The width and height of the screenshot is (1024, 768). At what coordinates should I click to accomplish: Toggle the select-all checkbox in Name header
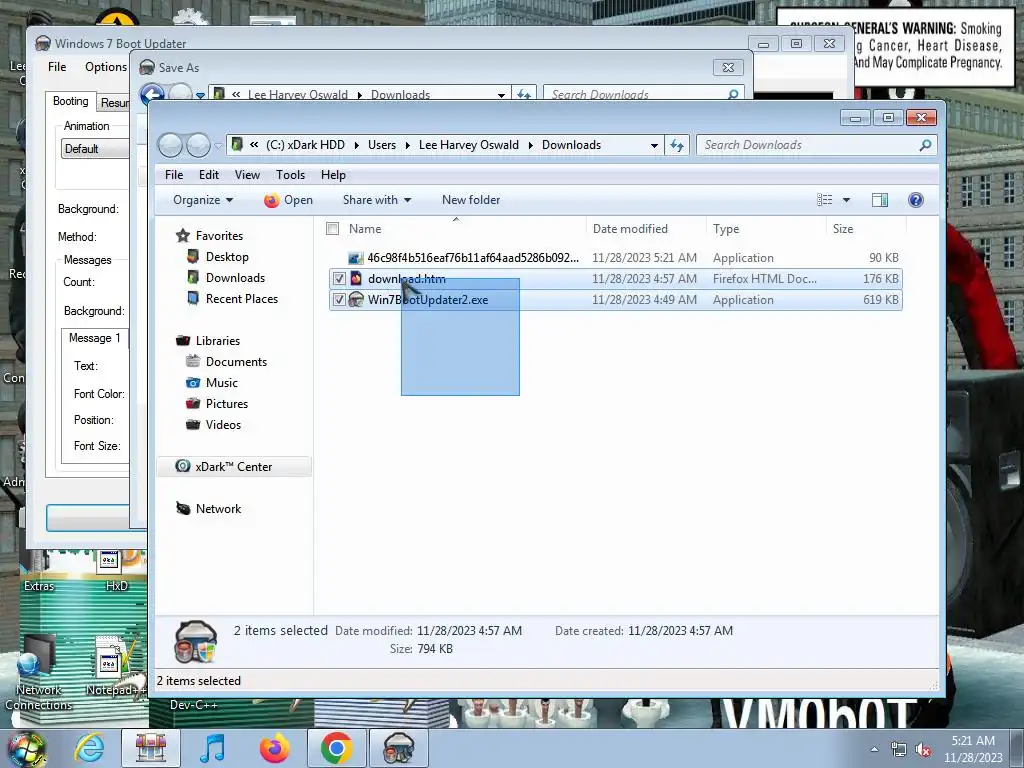pos(332,229)
